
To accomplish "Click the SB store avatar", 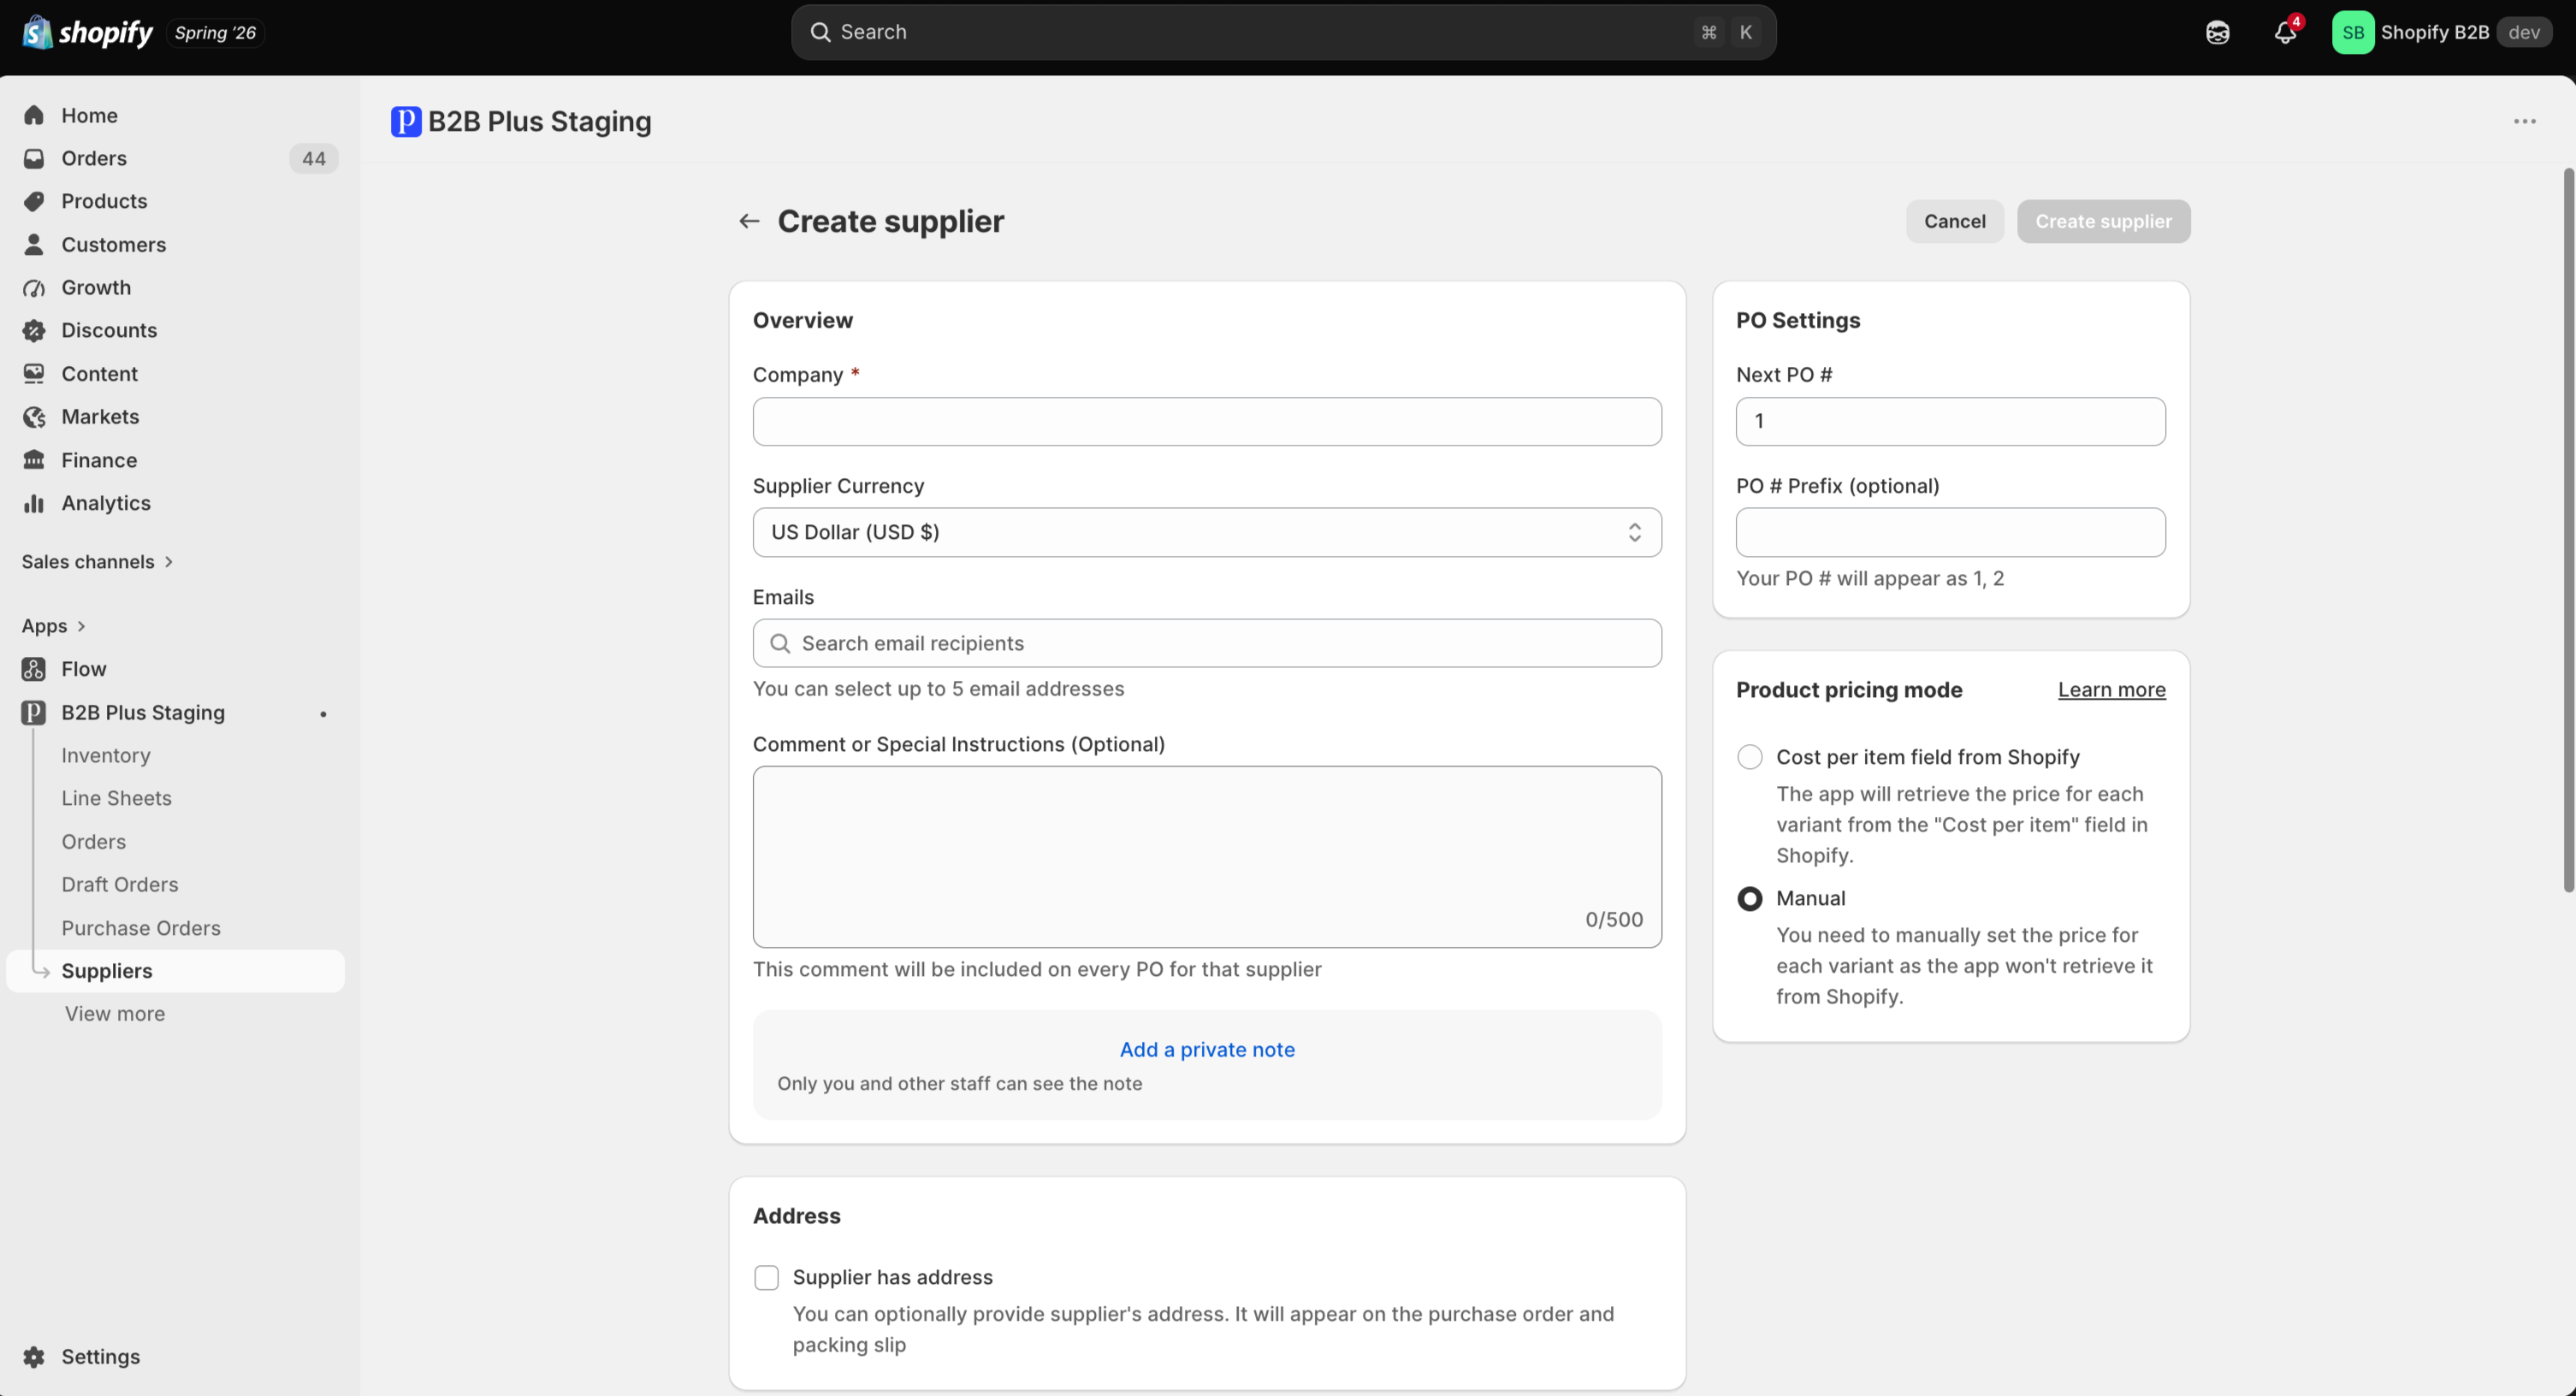I will (2352, 32).
